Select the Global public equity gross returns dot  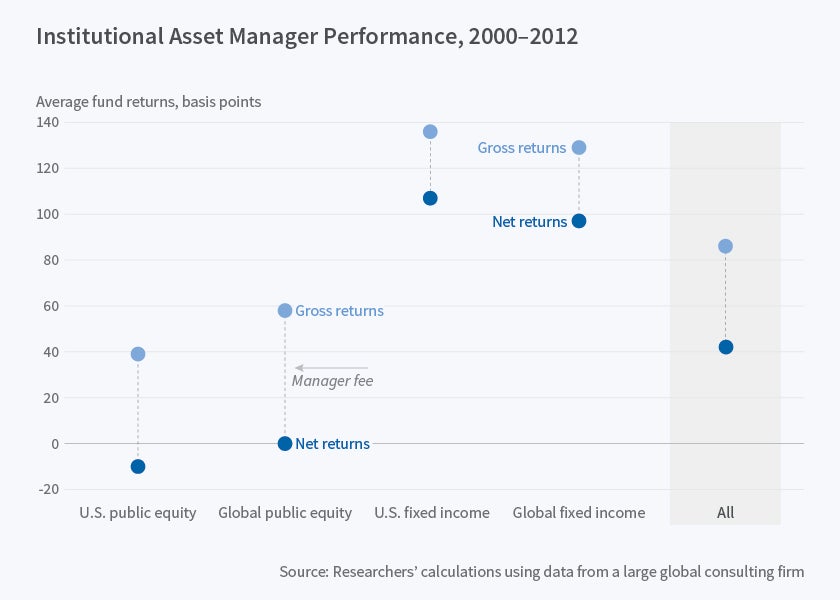coord(285,311)
